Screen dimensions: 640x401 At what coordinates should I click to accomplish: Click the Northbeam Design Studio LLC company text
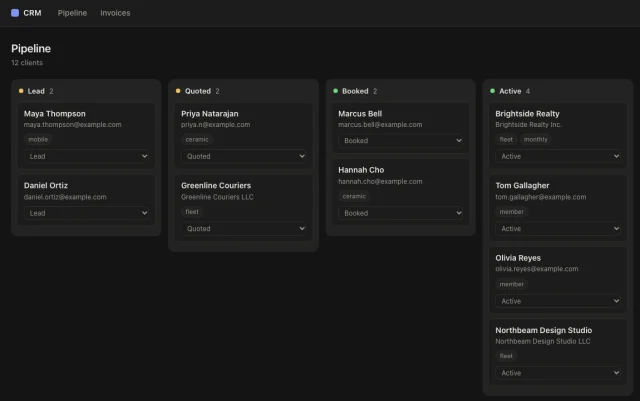click(543, 341)
